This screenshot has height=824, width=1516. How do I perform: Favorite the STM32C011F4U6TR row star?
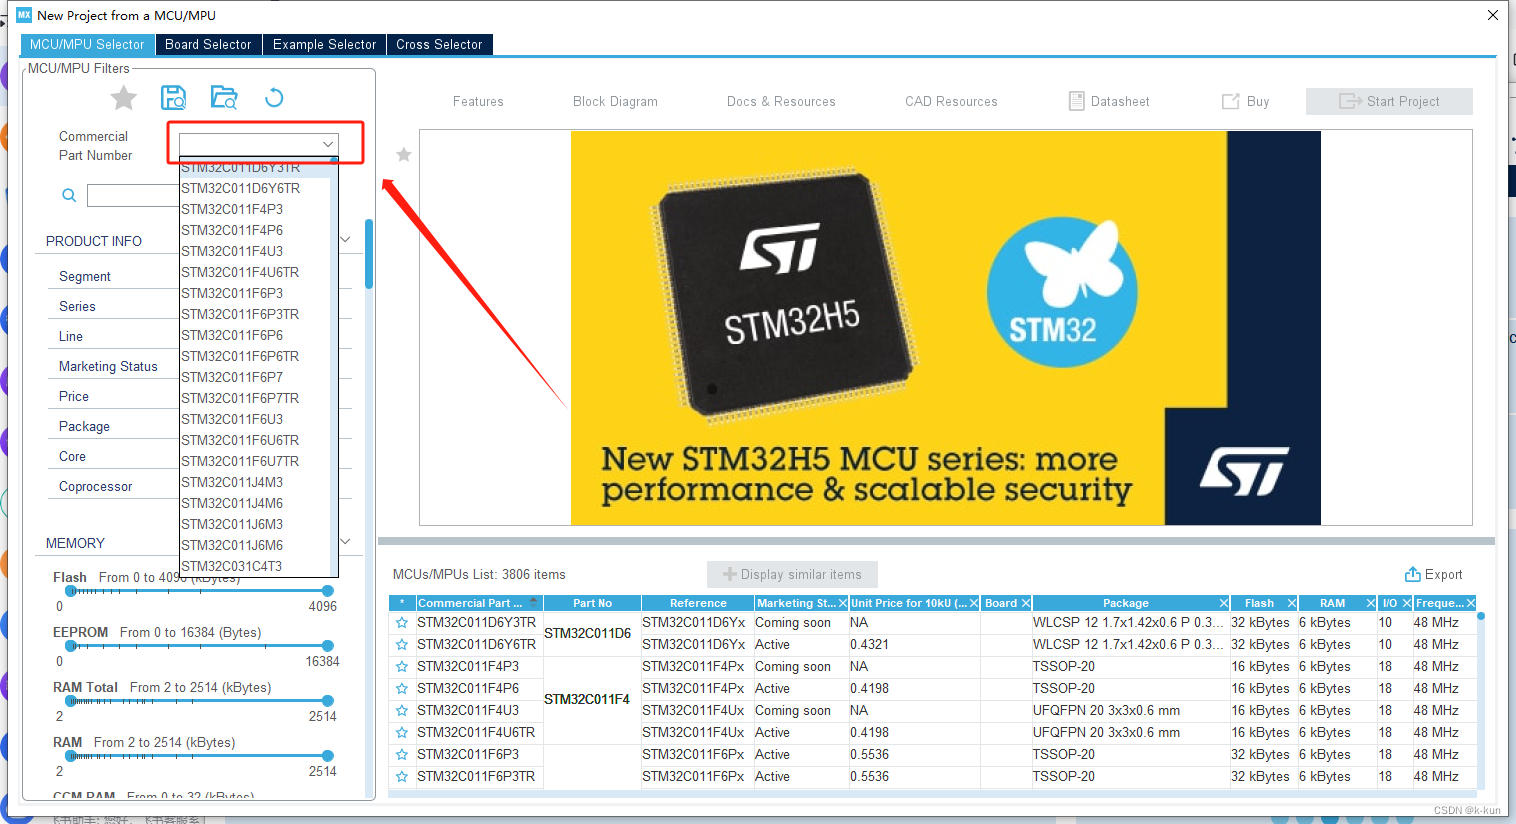(x=402, y=732)
